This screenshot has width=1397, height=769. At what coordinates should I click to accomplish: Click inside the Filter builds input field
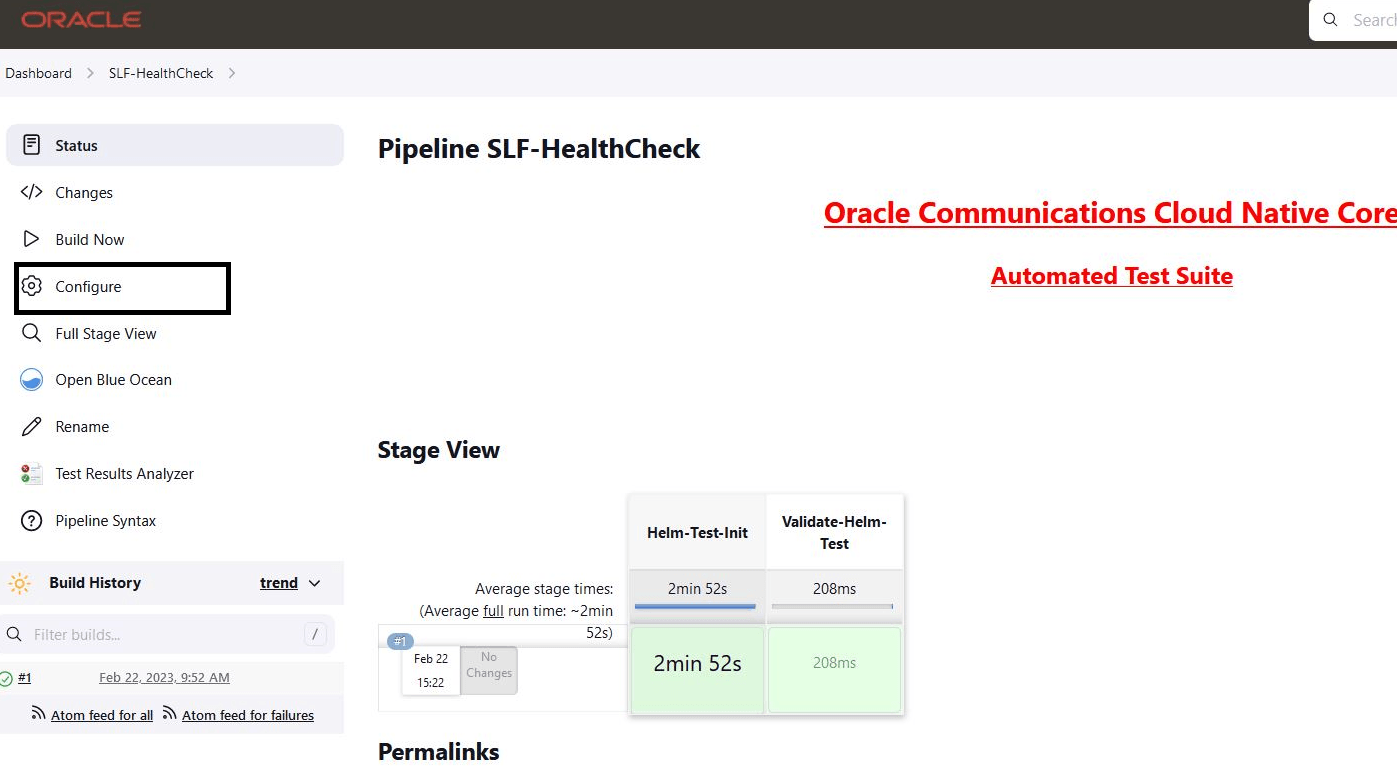160,634
